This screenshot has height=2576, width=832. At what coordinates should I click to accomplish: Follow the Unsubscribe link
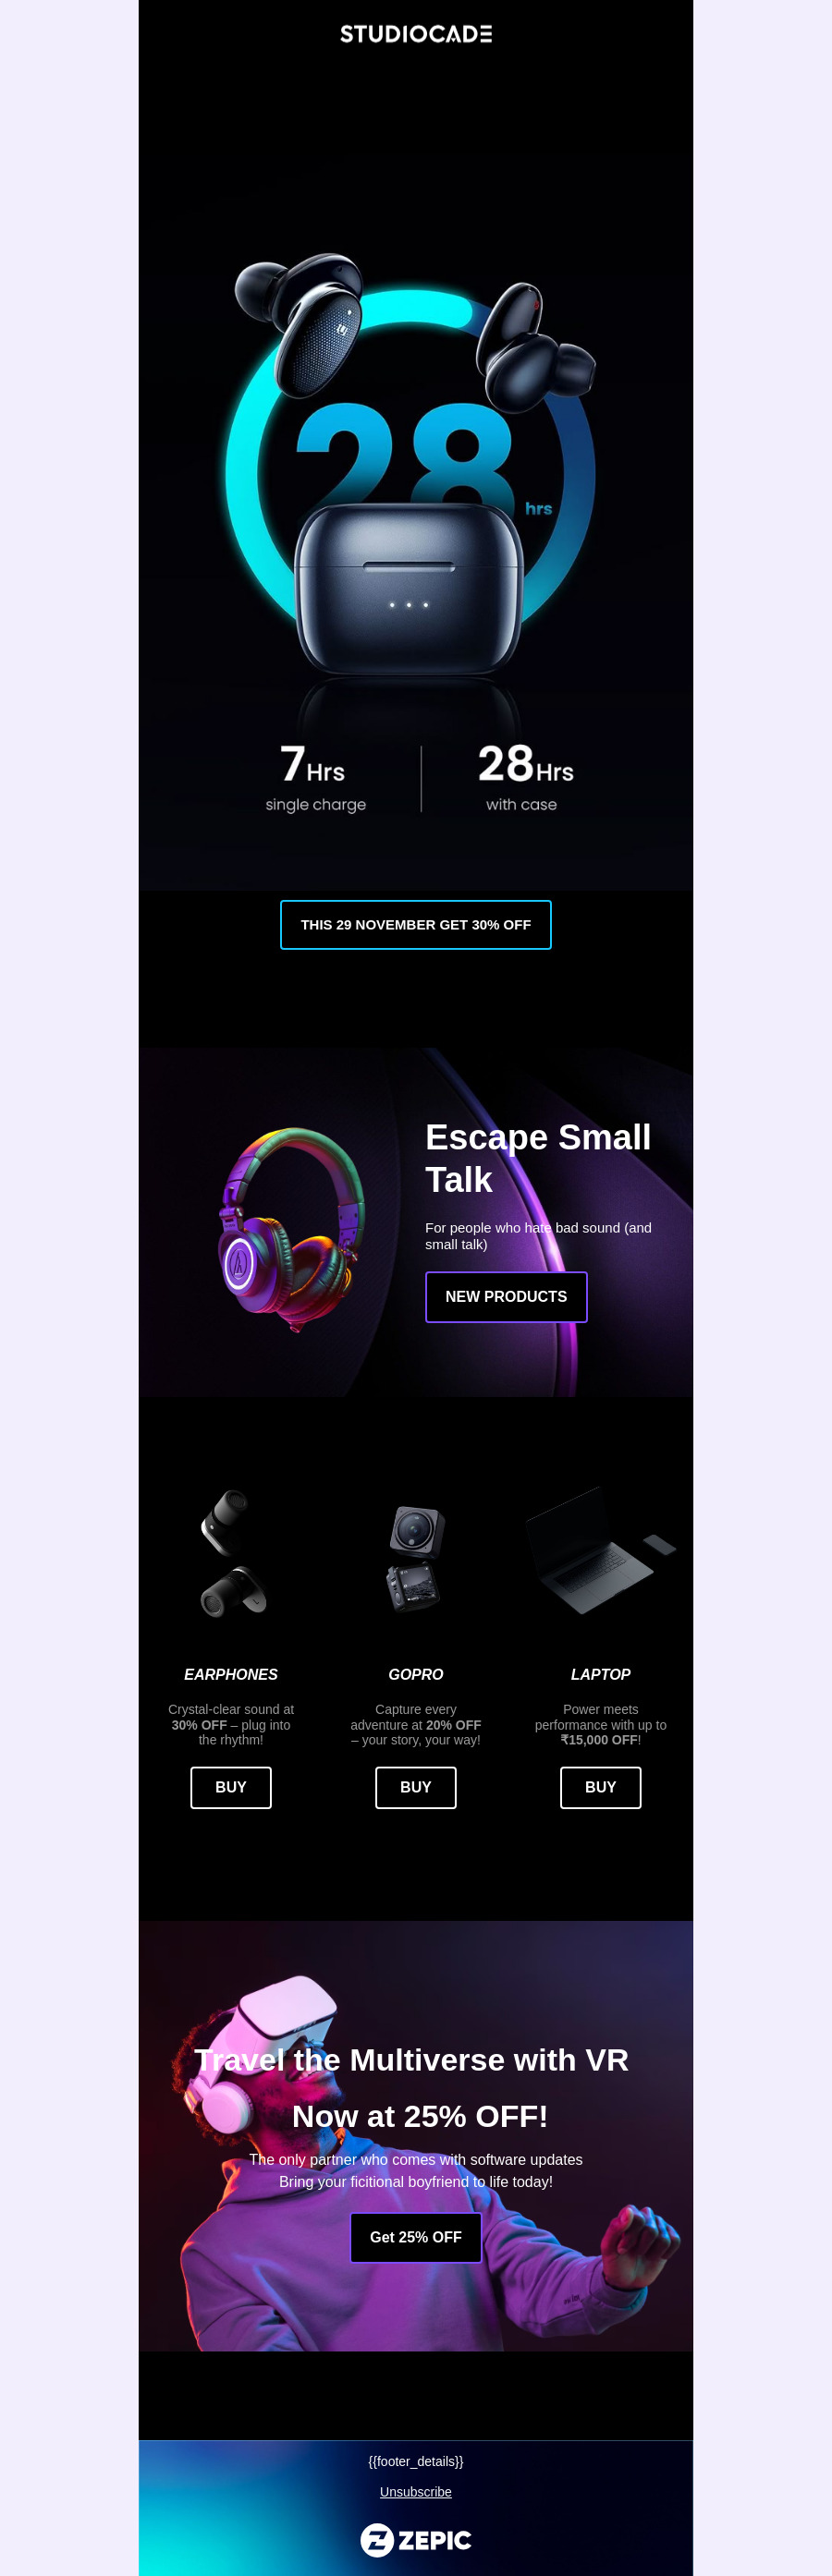click(x=416, y=2491)
